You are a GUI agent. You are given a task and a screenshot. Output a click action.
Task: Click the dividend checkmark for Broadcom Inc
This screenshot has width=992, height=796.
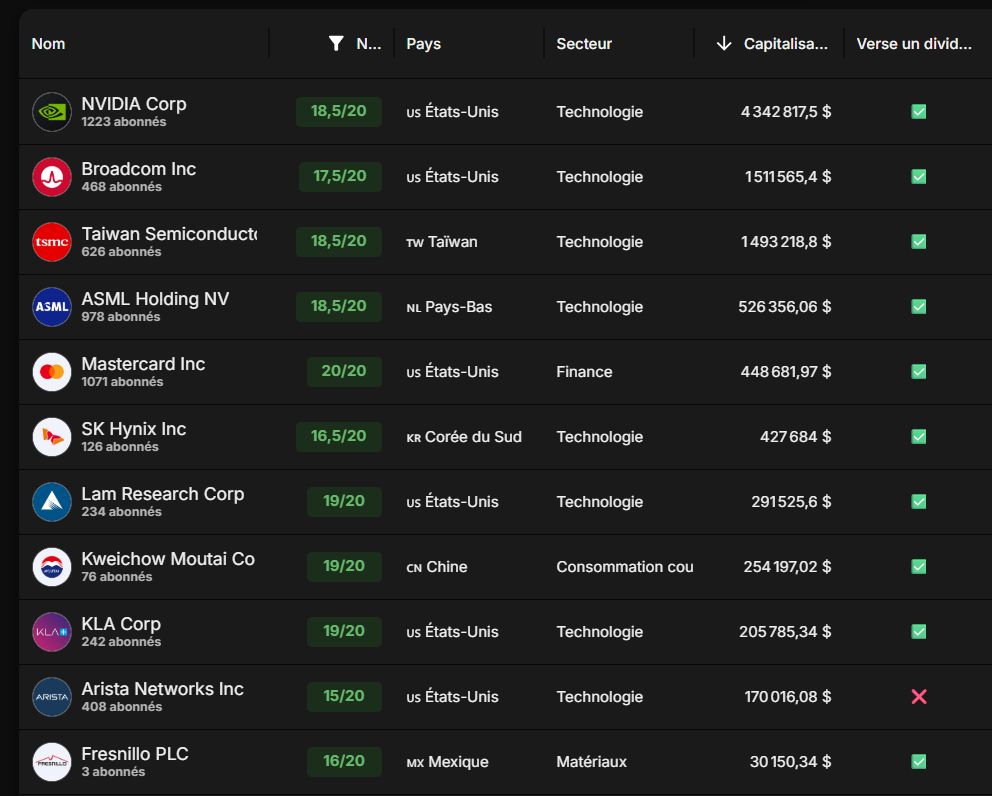click(x=919, y=177)
